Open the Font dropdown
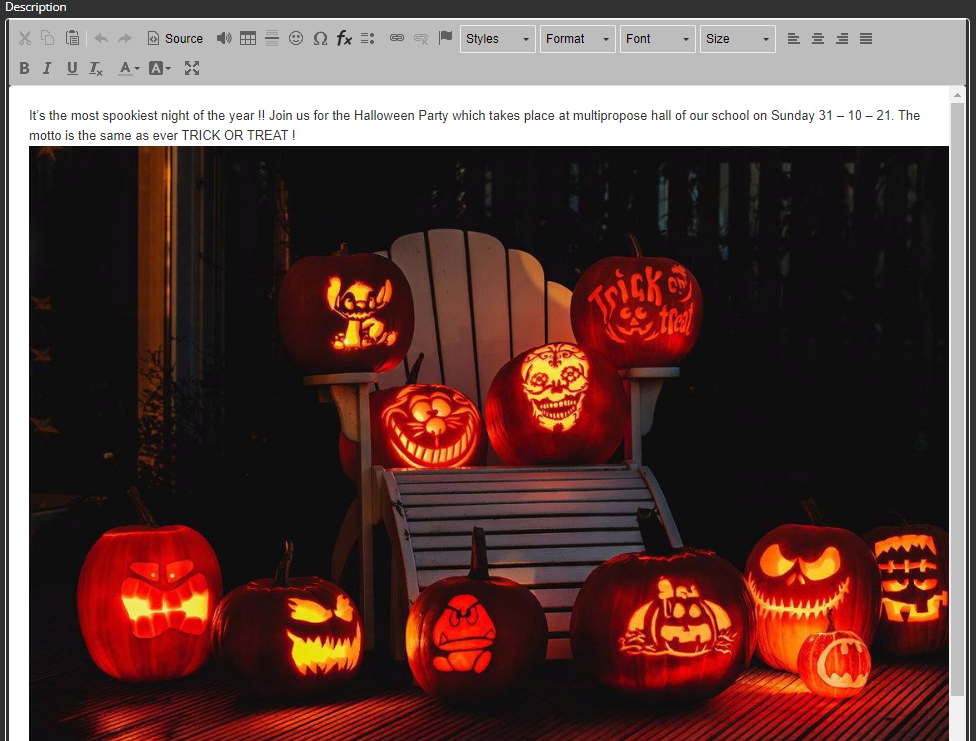 (657, 39)
